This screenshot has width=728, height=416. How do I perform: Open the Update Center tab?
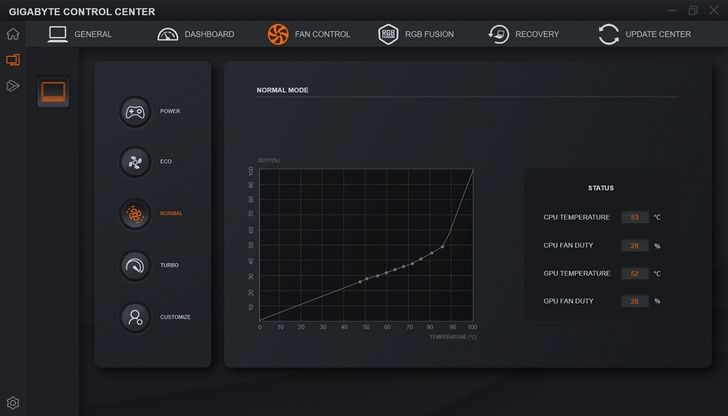tap(644, 34)
